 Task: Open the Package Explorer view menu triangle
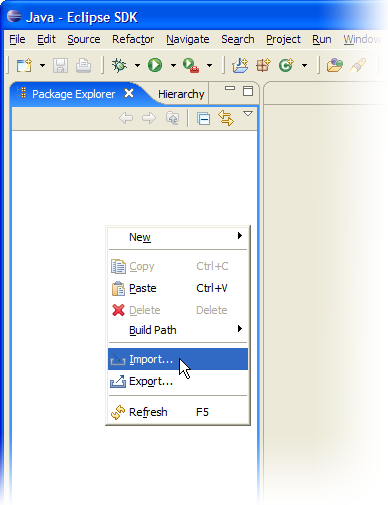pos(248,114)
